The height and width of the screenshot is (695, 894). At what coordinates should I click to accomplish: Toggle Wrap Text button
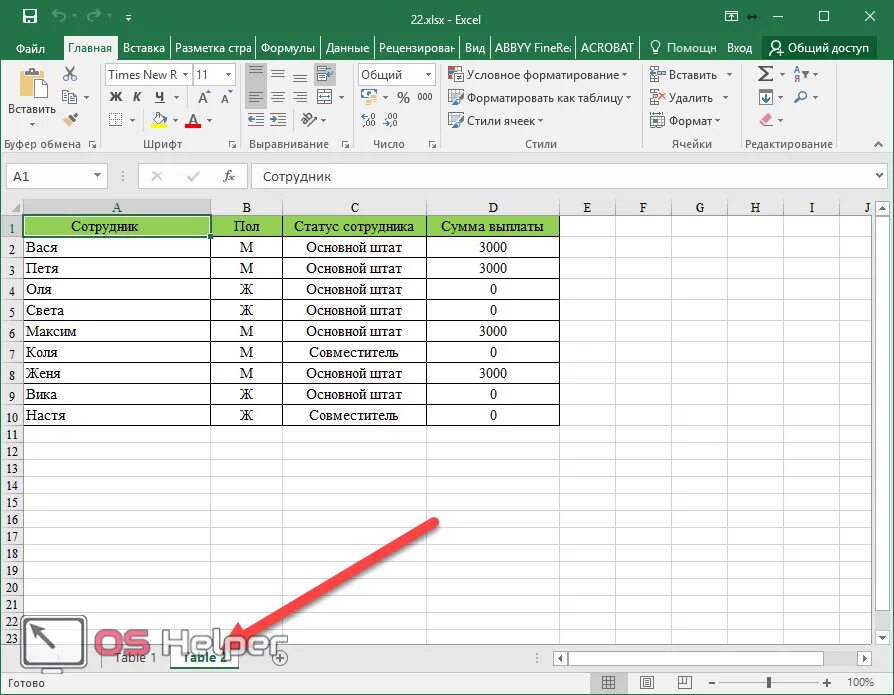(x=325, y=74)
